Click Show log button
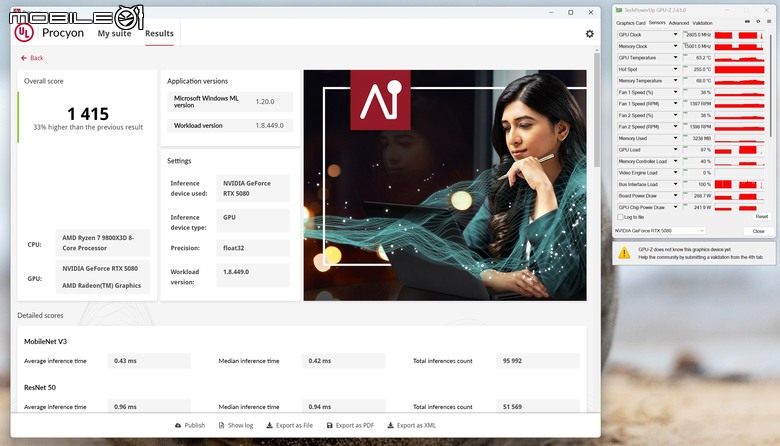 pos(236,426)
